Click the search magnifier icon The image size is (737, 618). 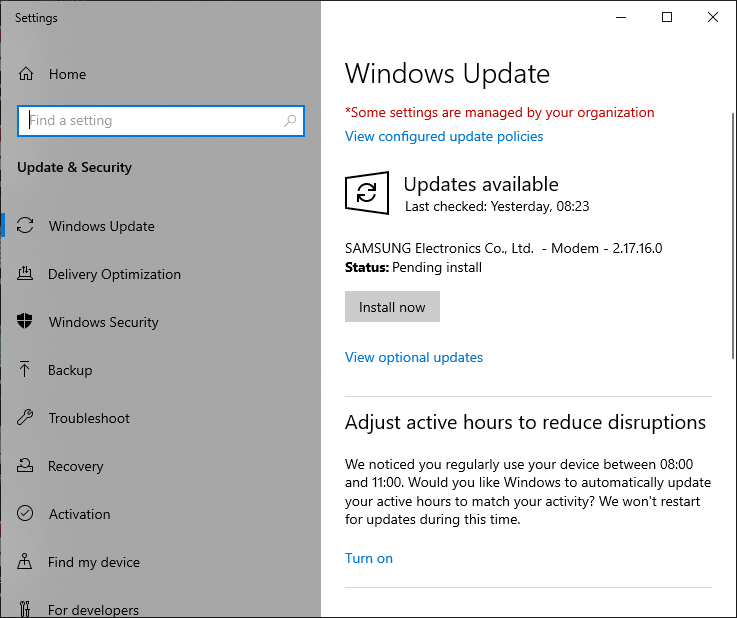click(x=290, y=121)
